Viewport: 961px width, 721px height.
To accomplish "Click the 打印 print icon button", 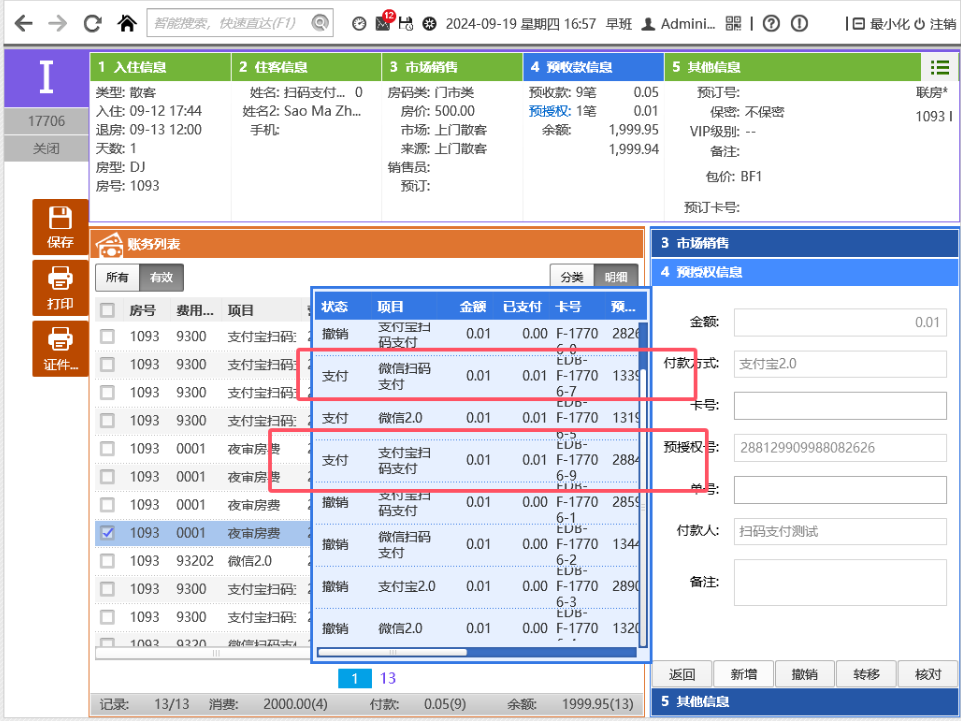I will [x=60, y=288].
